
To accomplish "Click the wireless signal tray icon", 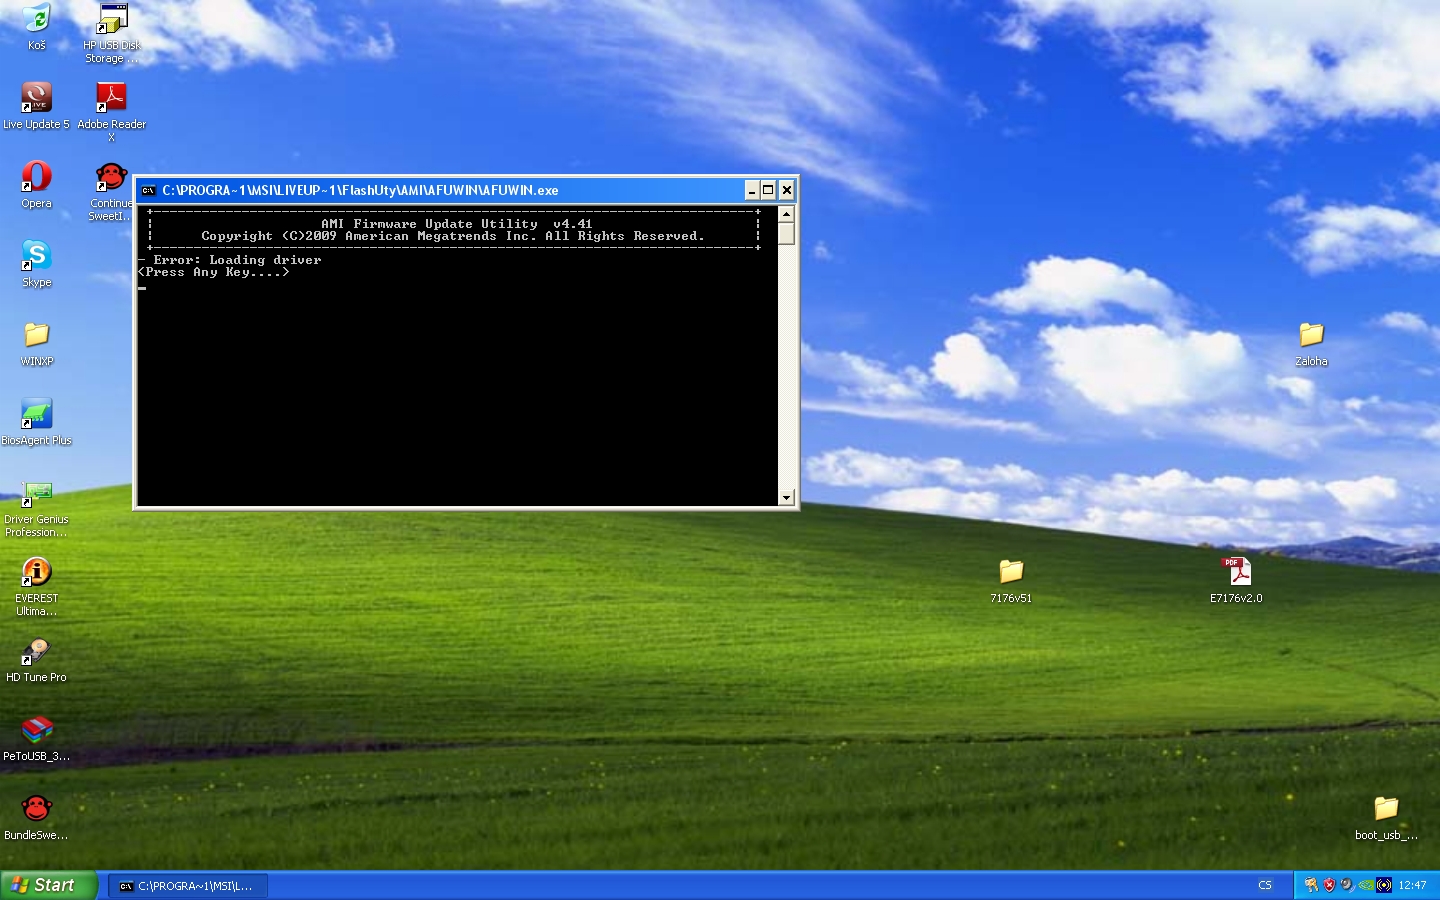I will point(1383,885).
